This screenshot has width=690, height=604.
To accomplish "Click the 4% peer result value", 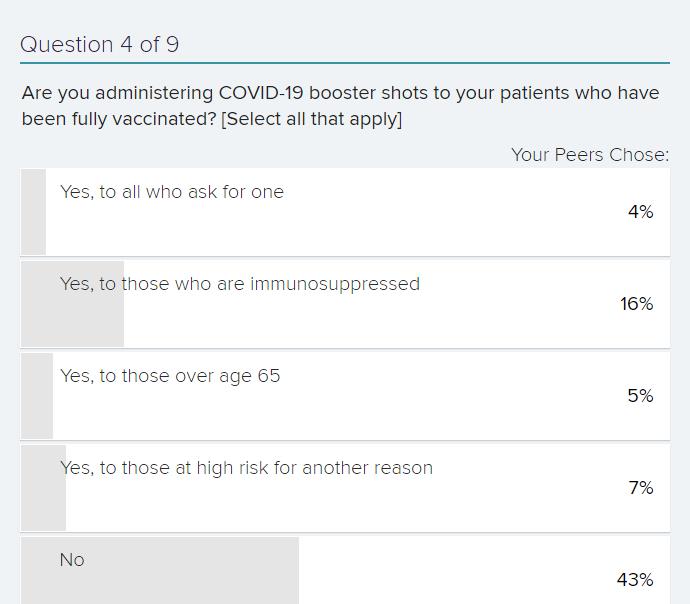I will (640, 212).
